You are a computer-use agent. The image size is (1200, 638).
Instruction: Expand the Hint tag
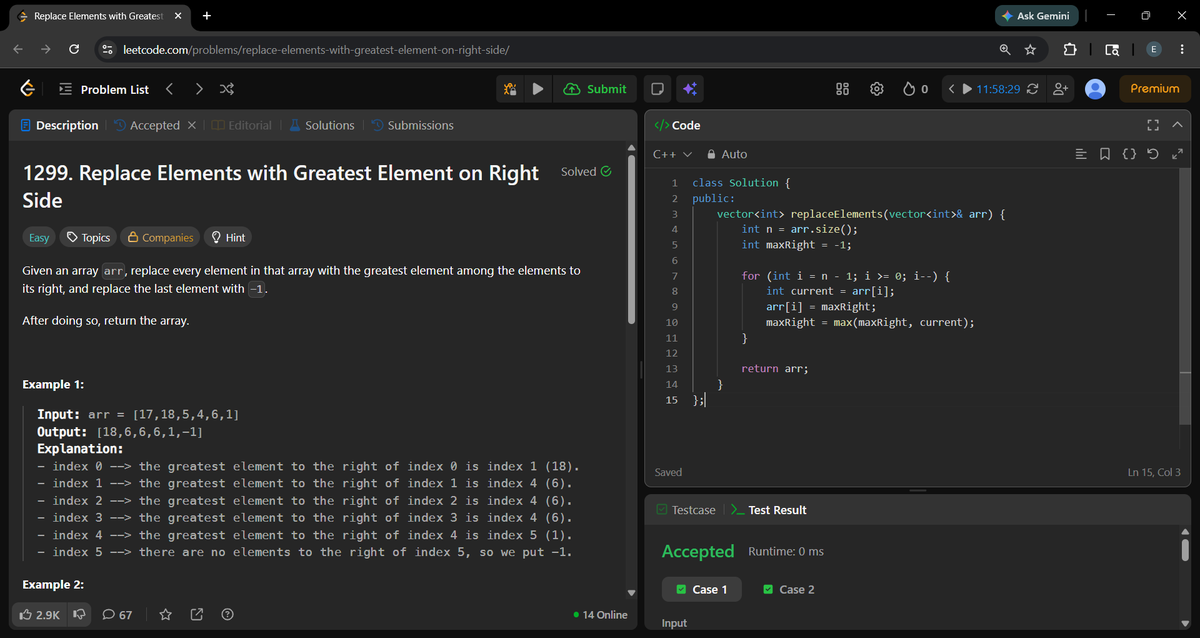click(x=227, y=237)
